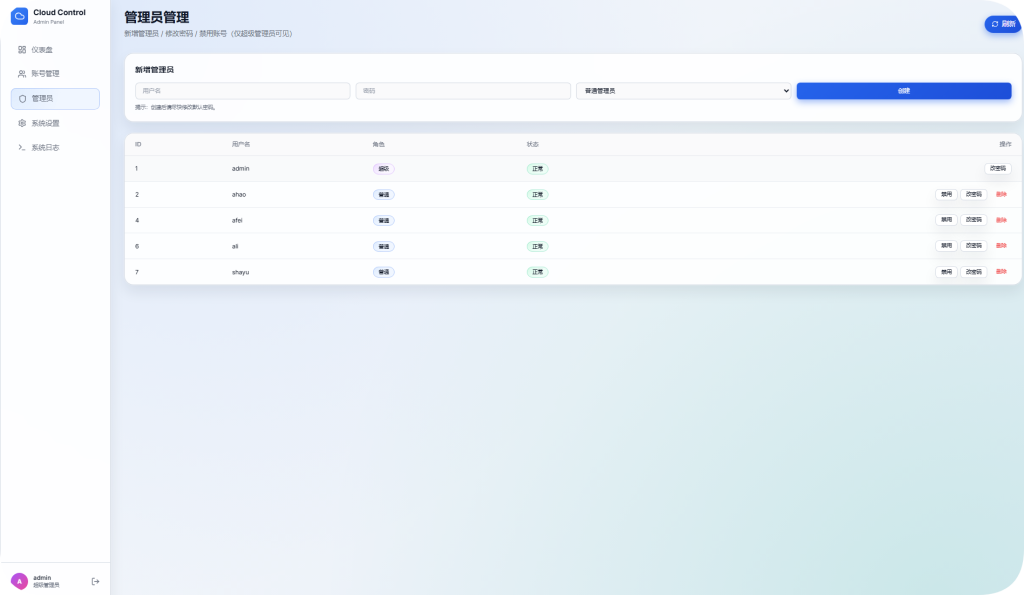Click 禁用 in the shayu row
The image size is (1024, 595).
point(946,272)
